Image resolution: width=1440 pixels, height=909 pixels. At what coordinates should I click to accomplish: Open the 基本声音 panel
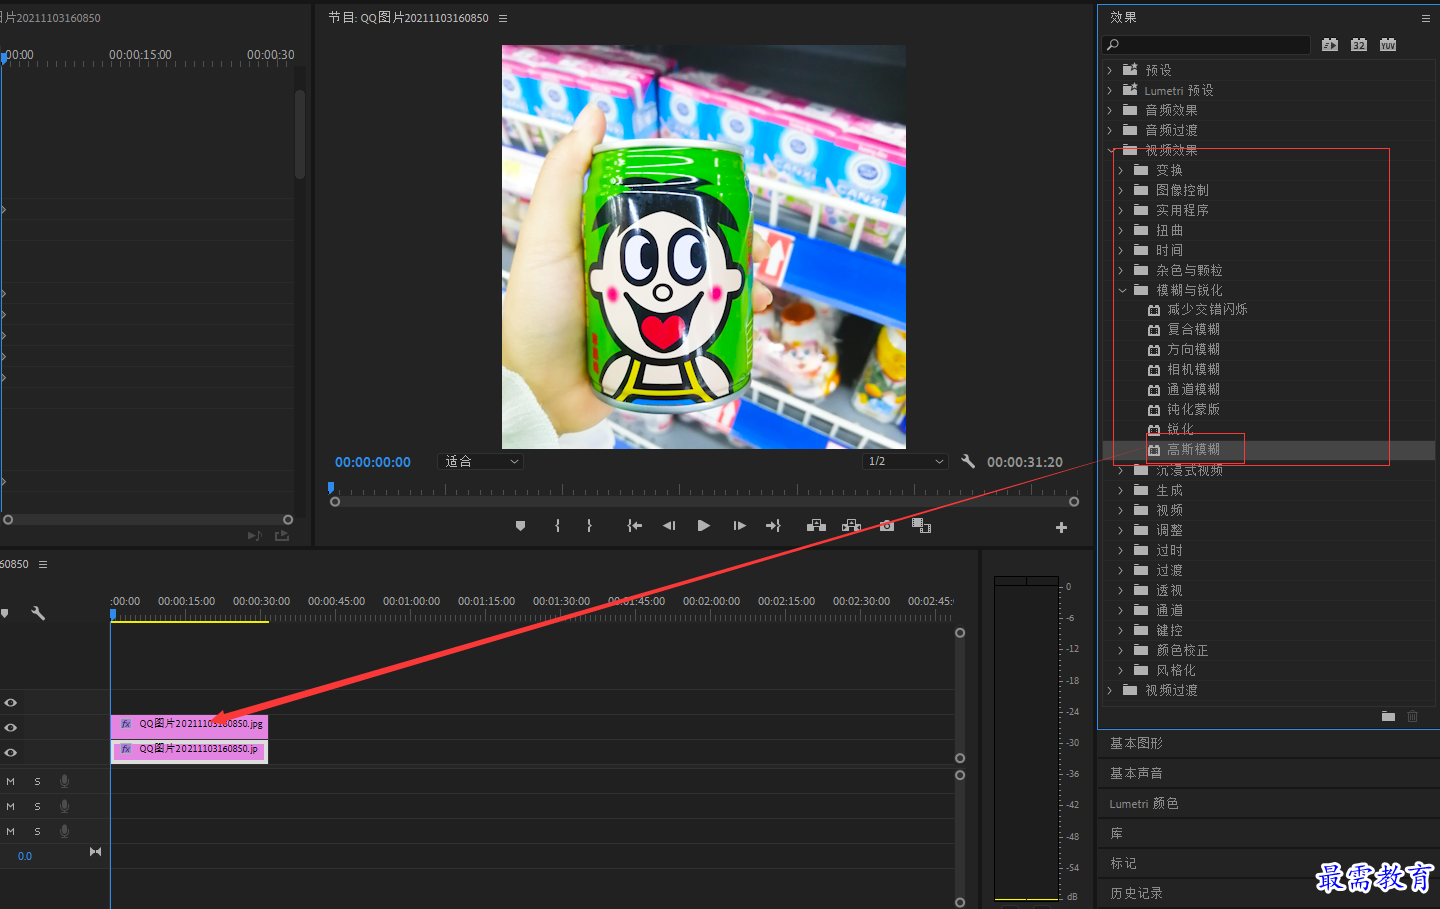tap(1136, 773)
